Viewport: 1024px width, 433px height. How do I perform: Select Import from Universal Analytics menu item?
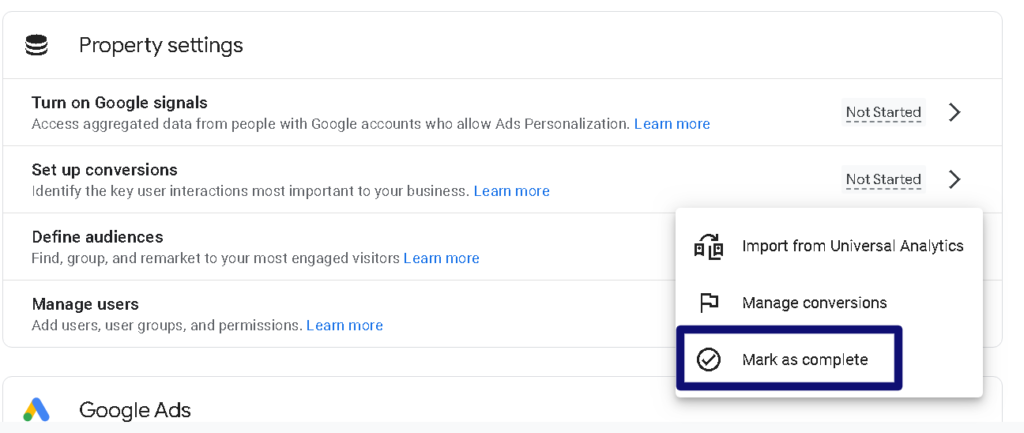(829, 246)
